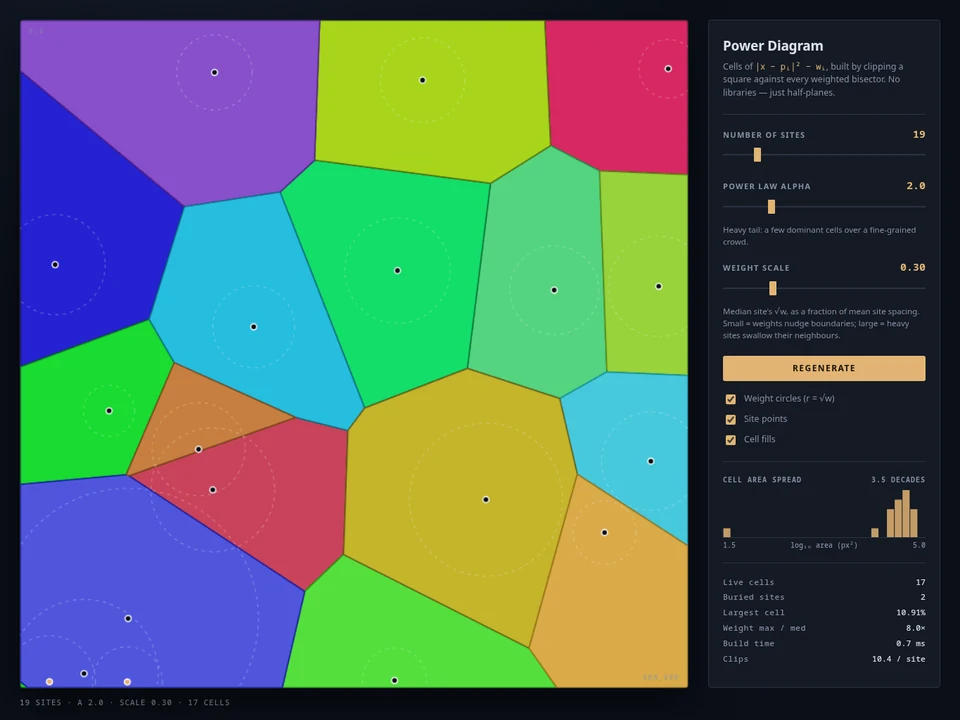Click the Build time value 0.7 ms
Screen dimensions: 960x720
[x=910, y=643]
